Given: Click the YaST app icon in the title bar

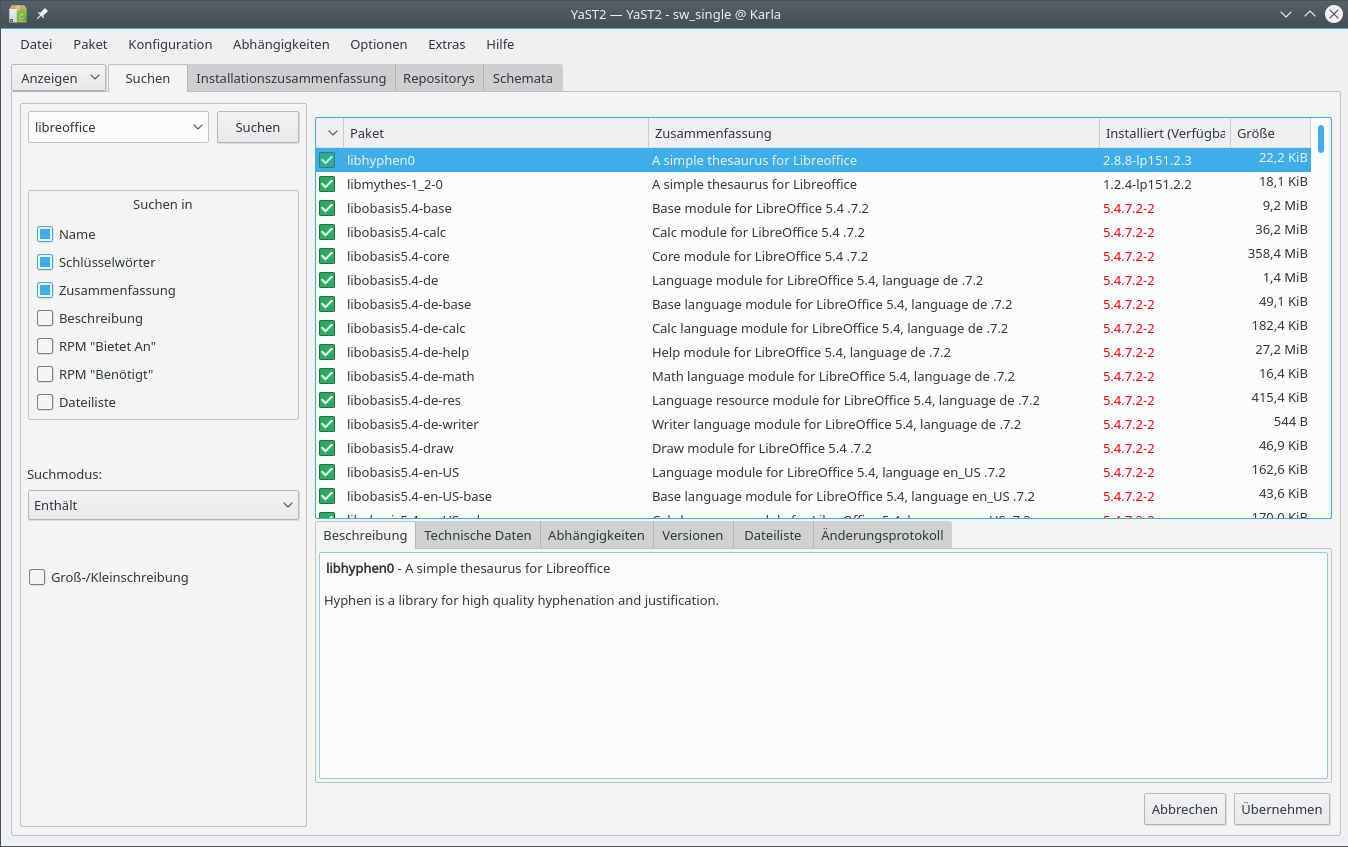Looking at the screenshot, I should pyautogui.click(x=18, y=14).
